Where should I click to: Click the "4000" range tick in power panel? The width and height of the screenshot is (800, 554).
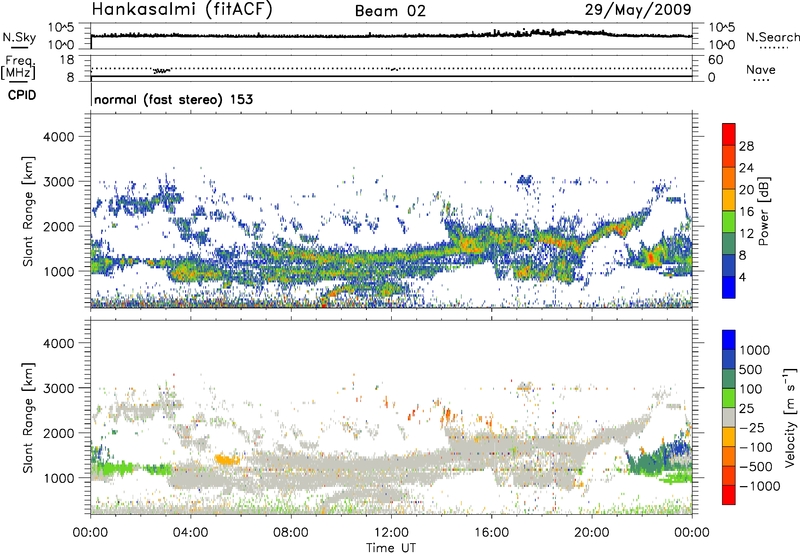(x=58, y=137)
